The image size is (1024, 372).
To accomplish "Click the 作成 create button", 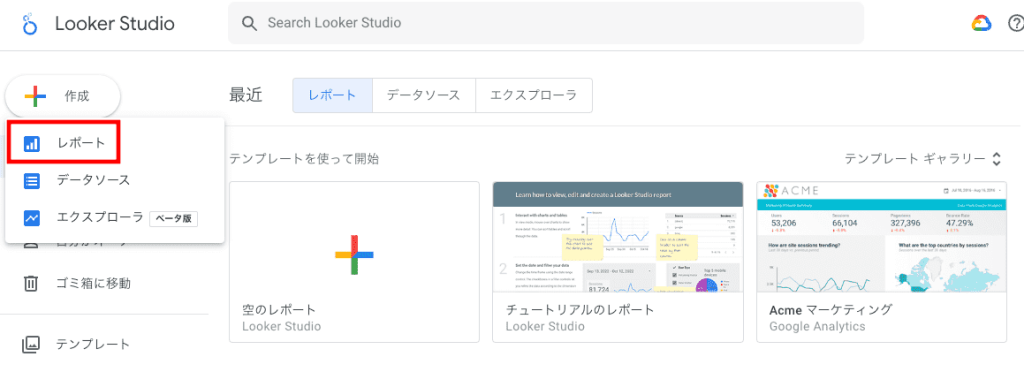I will pyautogui.click(x=63, y=97).
